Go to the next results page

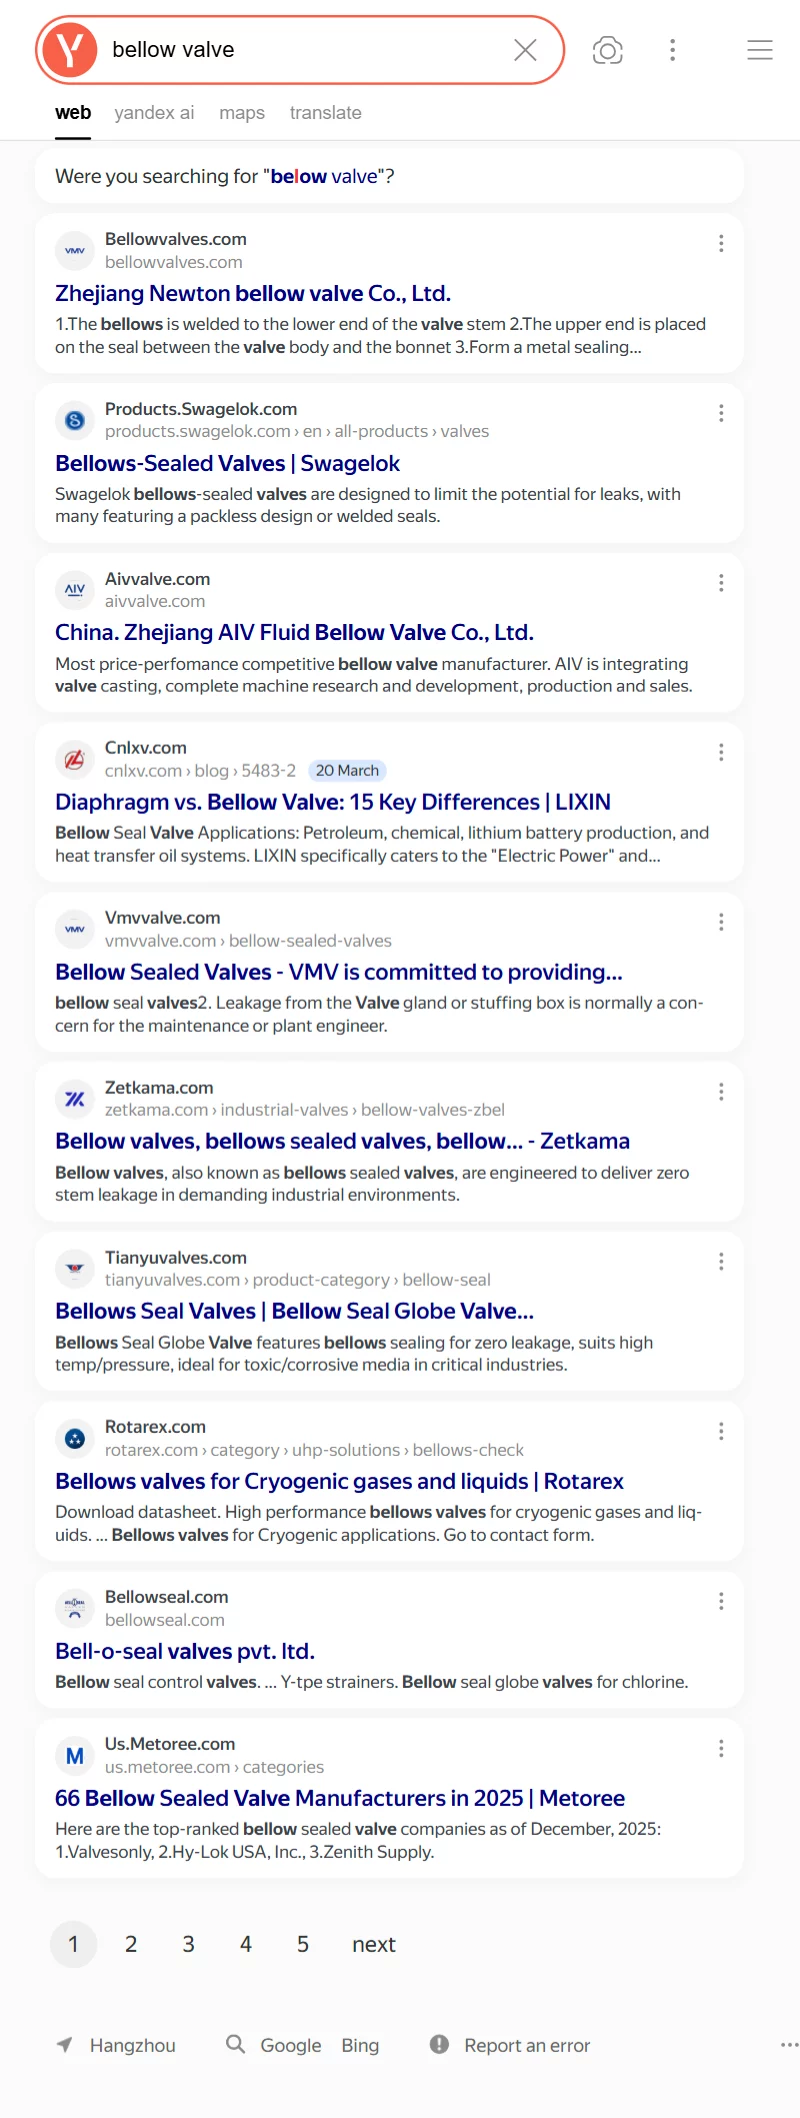tap(373, 1944)
